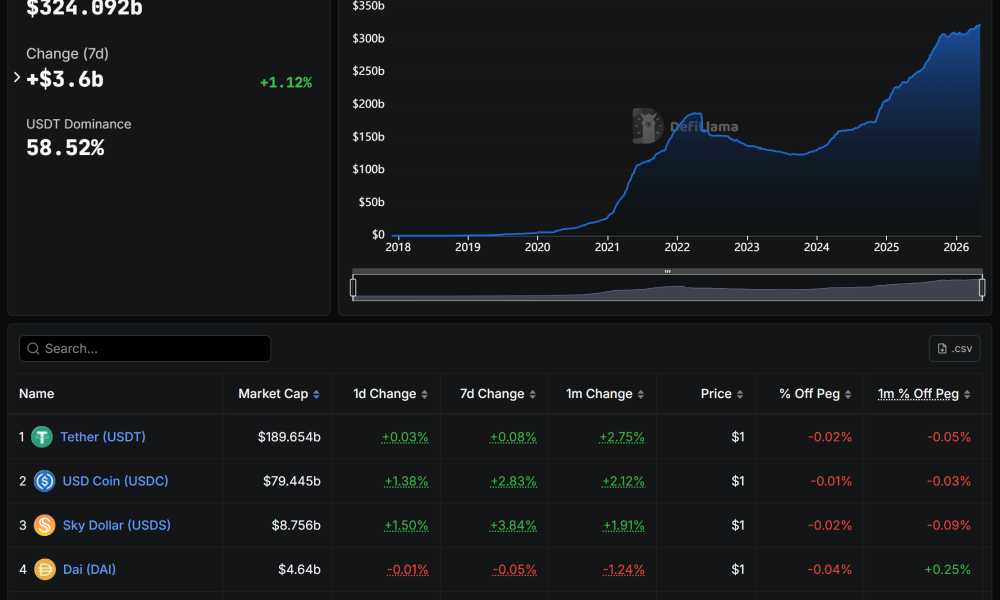
Task: Sort by 1m Change column arrows
Action: [641, 395]
